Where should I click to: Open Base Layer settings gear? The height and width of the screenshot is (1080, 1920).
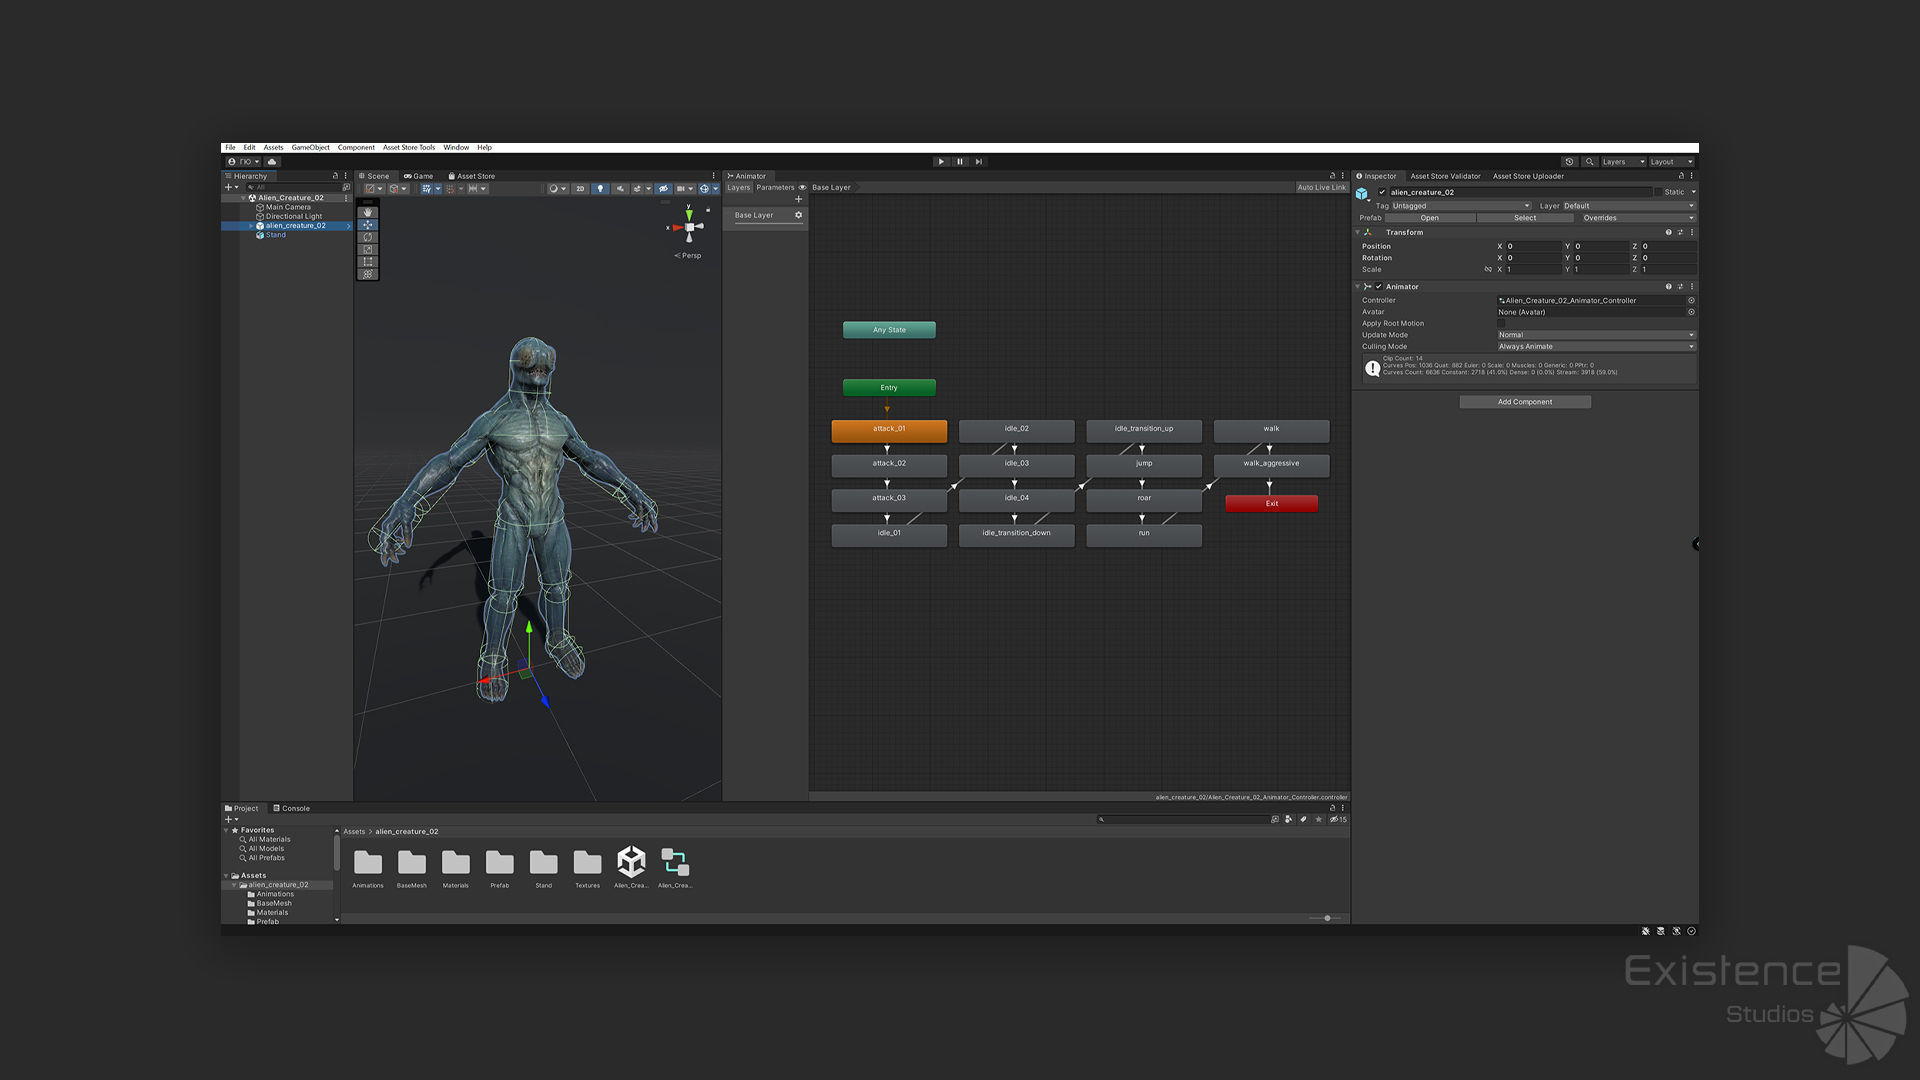798,215
